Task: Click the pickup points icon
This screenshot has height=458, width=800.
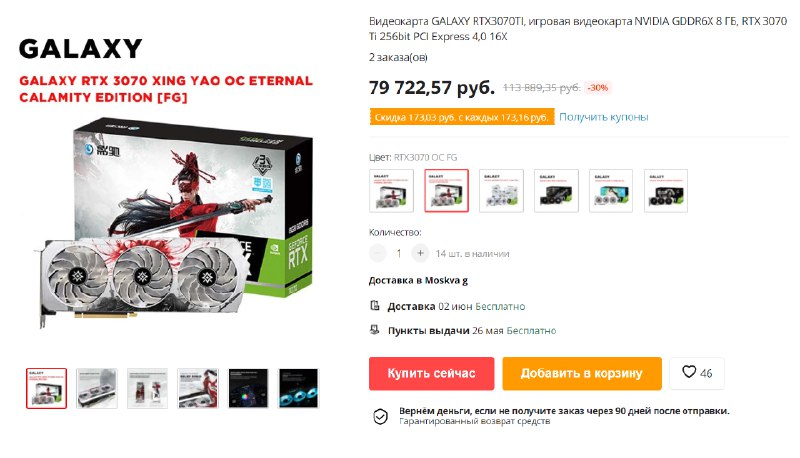Action: (374, 330)
